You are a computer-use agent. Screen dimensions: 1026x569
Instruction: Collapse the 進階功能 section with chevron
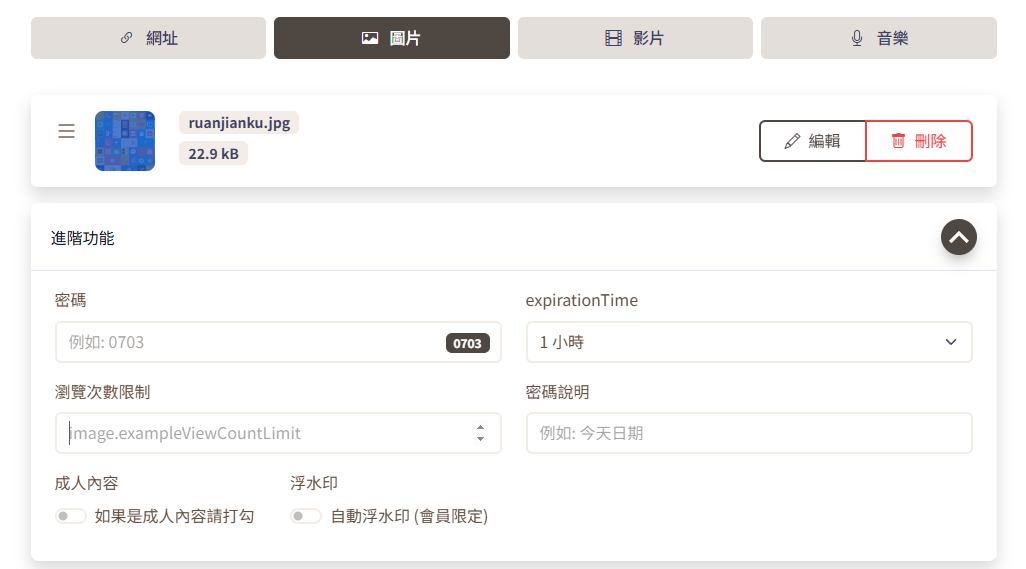[x=958, y=237]
